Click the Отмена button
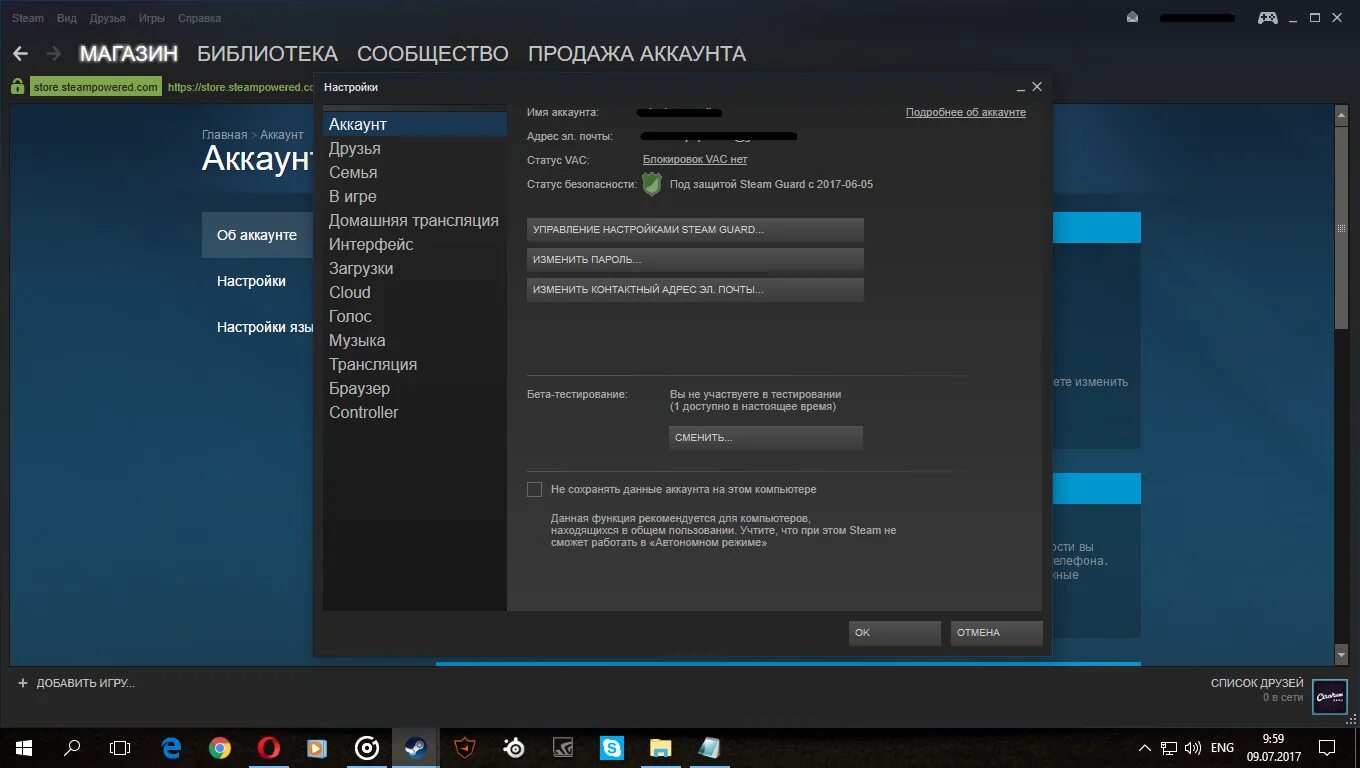Viewport: 1360px width, 768px height. pos(997,633)
